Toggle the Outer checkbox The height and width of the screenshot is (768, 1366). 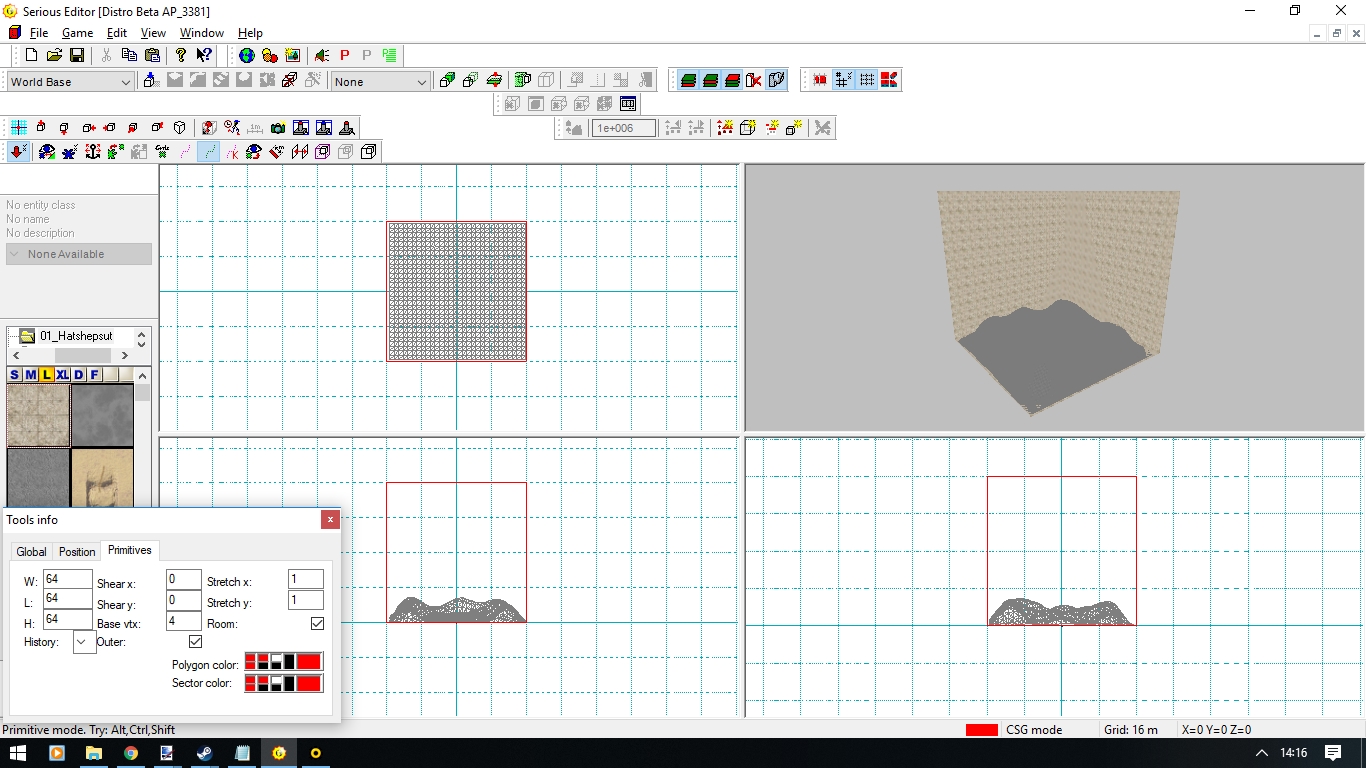tap(195, 642)
